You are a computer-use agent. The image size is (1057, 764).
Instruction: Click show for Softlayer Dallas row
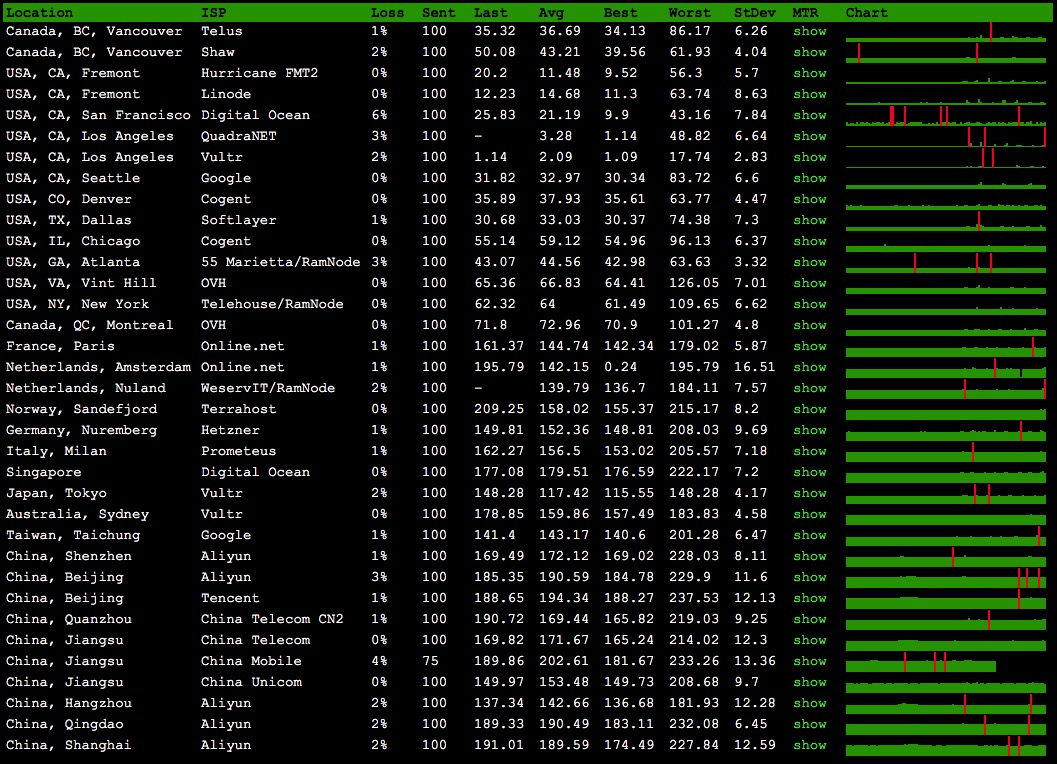coord(809,220)
